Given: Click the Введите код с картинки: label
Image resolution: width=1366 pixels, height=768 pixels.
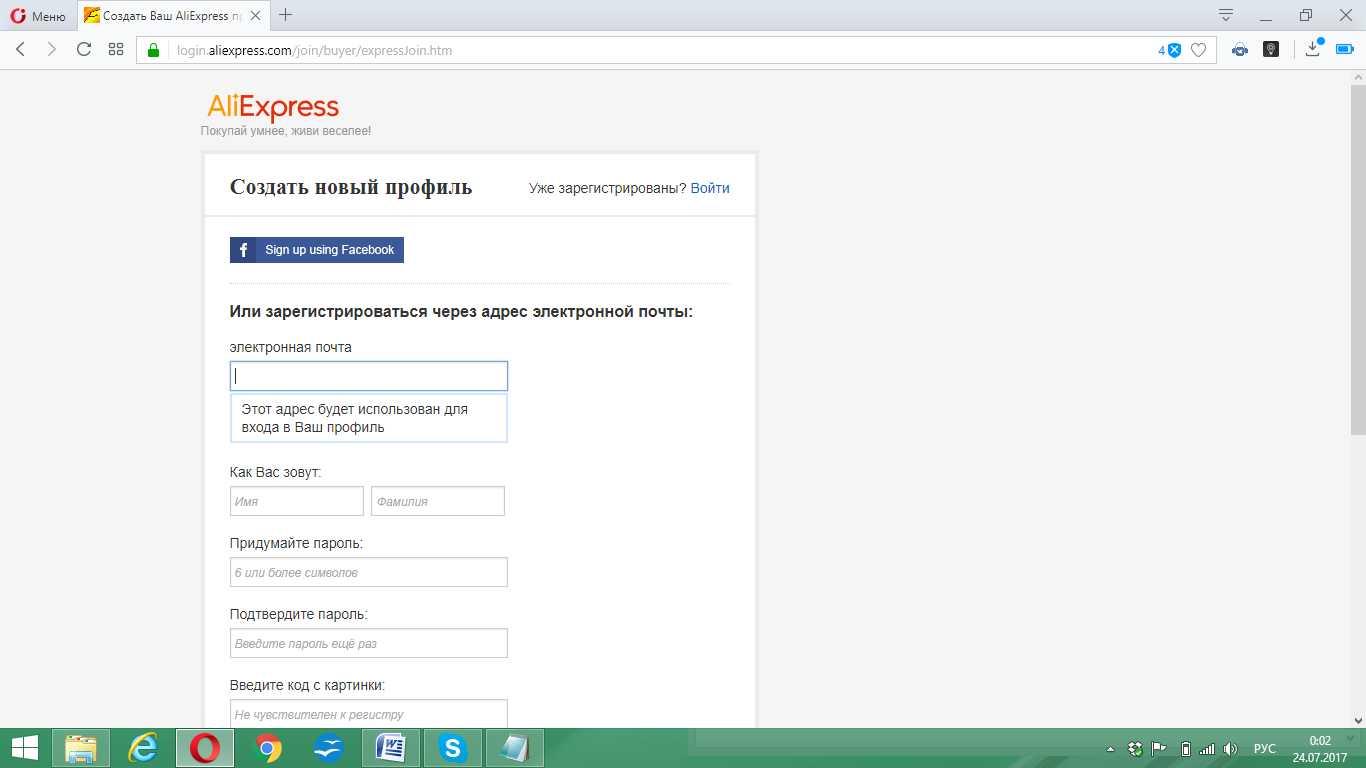Looking at the screenshot, I should [x=307, y=685].
